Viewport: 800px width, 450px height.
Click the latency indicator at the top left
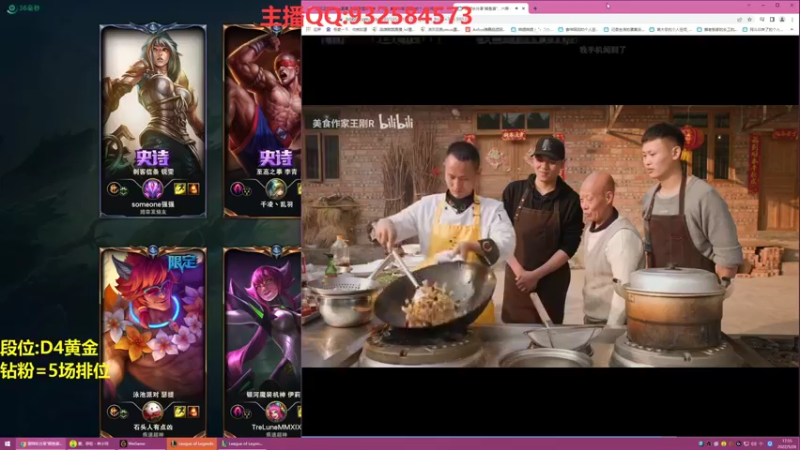[x=24, y=9]
